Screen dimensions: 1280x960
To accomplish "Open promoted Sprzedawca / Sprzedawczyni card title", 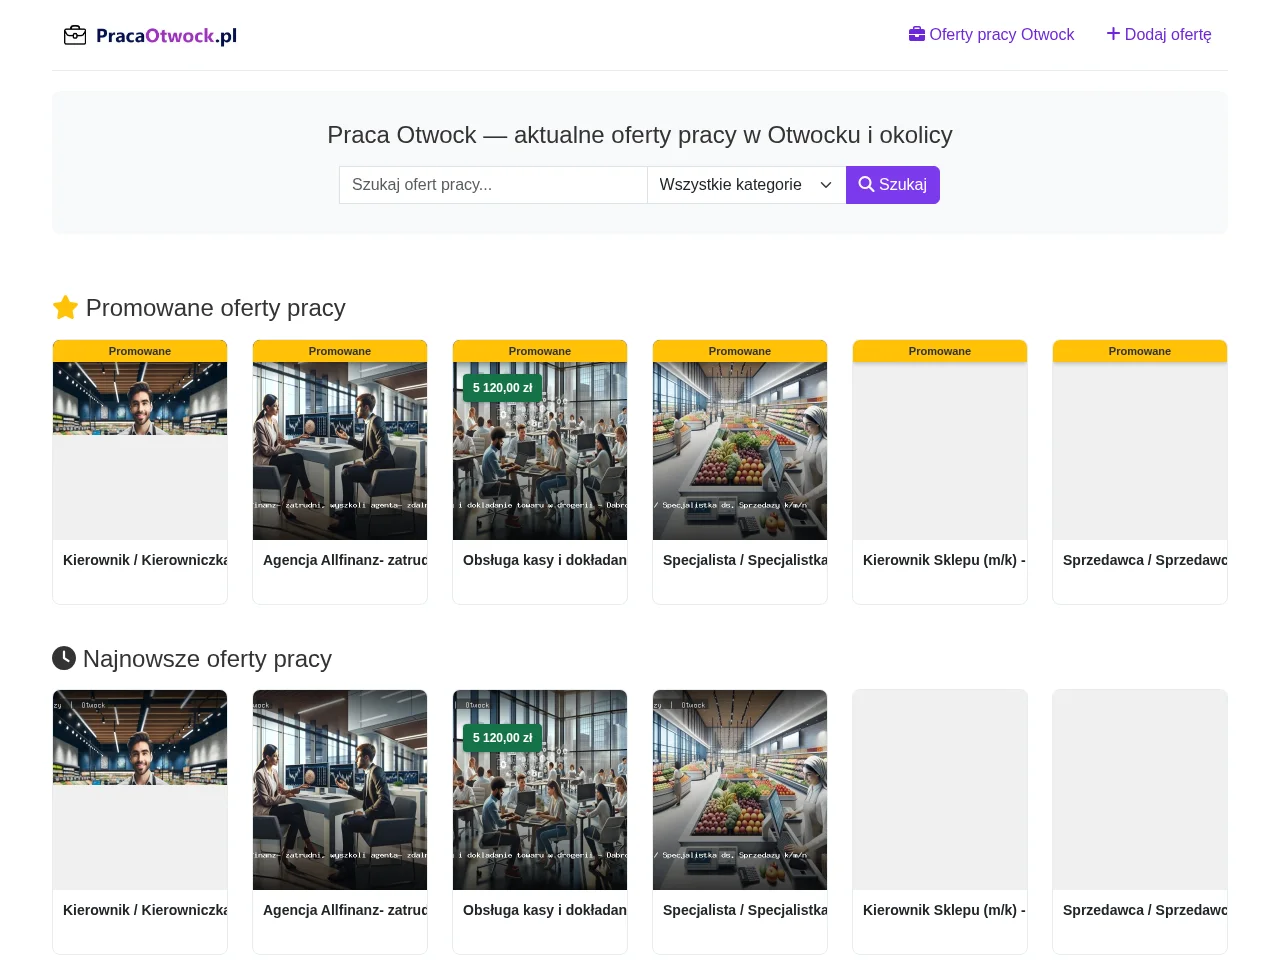I will (1145, 560).
